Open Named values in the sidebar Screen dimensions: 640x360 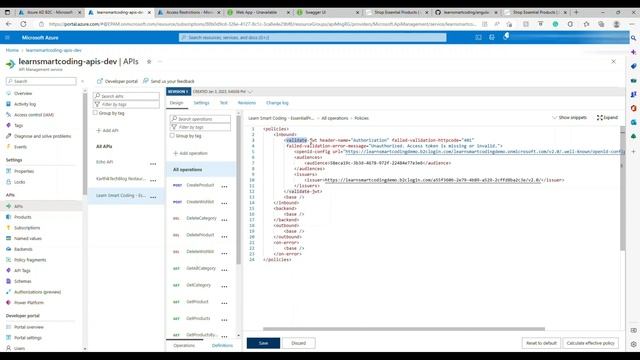pos(28,238)
